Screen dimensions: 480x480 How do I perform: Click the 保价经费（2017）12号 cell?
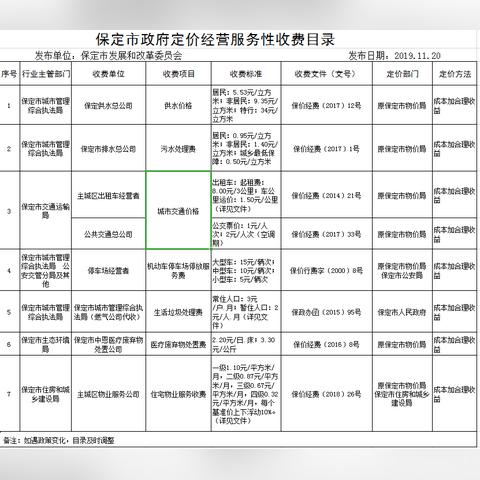pyautogui.click(x=326, y=105)
